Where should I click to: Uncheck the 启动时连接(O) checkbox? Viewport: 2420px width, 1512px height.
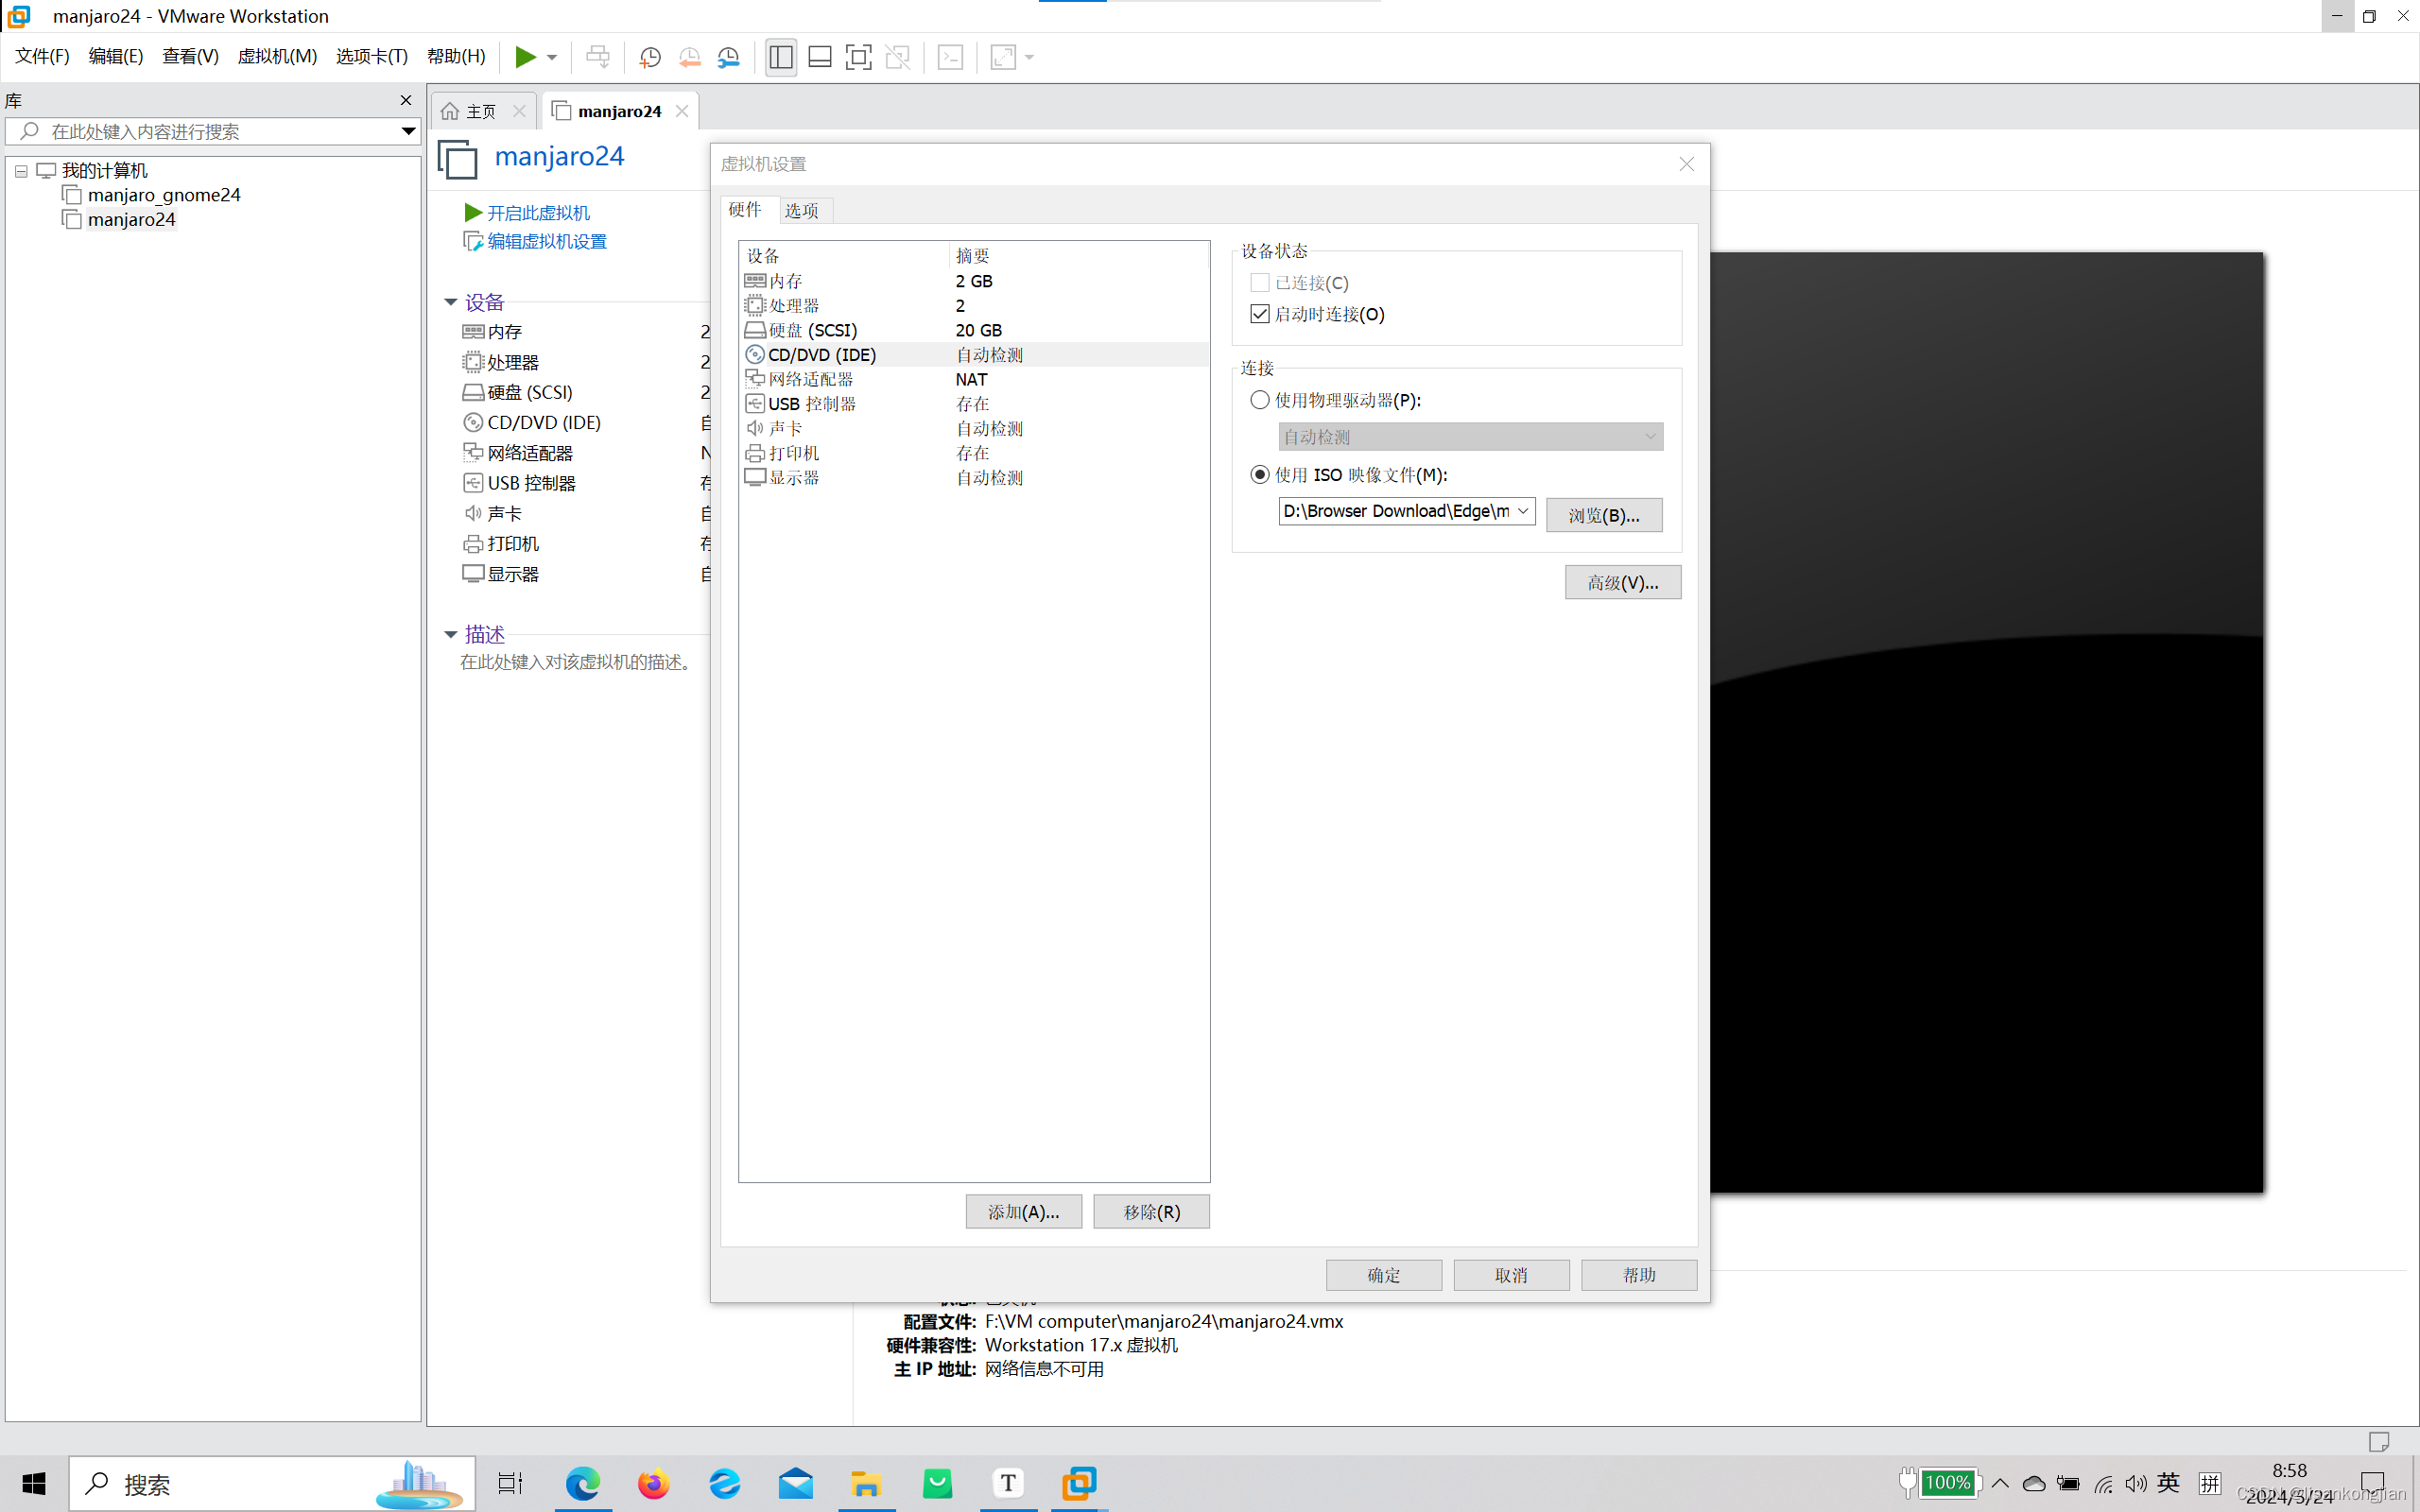point(1260,314)
